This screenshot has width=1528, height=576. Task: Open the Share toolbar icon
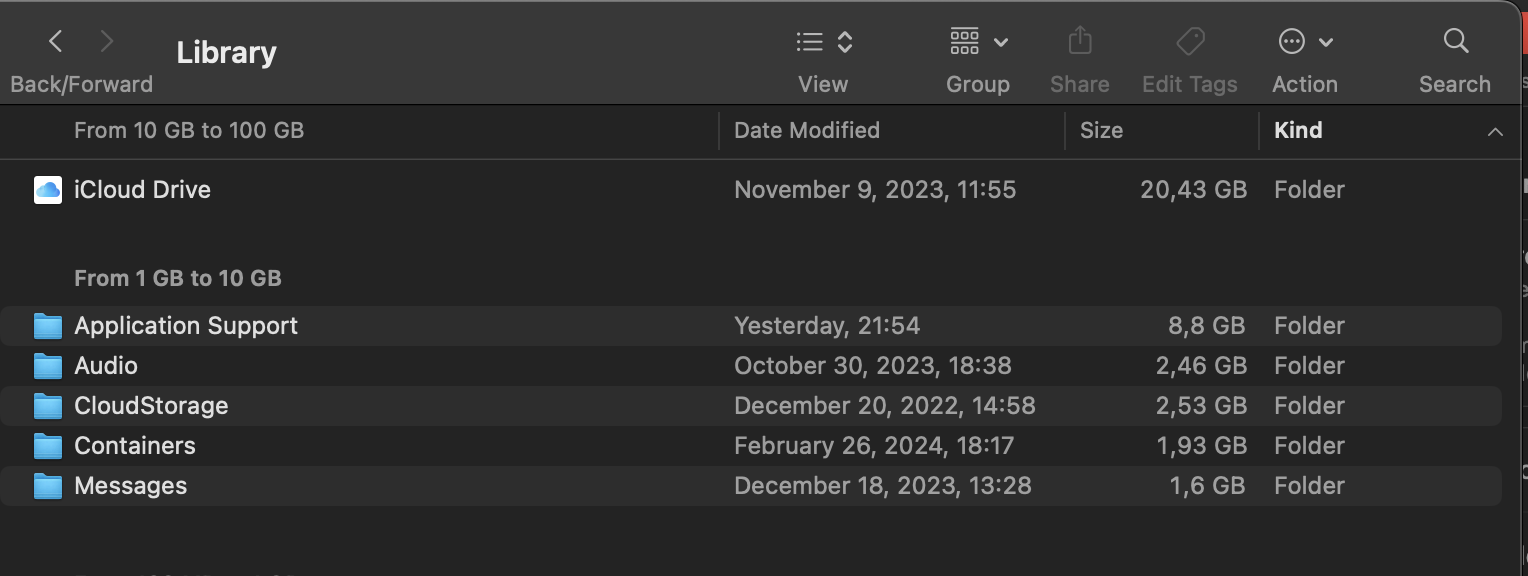(1079, 41)
